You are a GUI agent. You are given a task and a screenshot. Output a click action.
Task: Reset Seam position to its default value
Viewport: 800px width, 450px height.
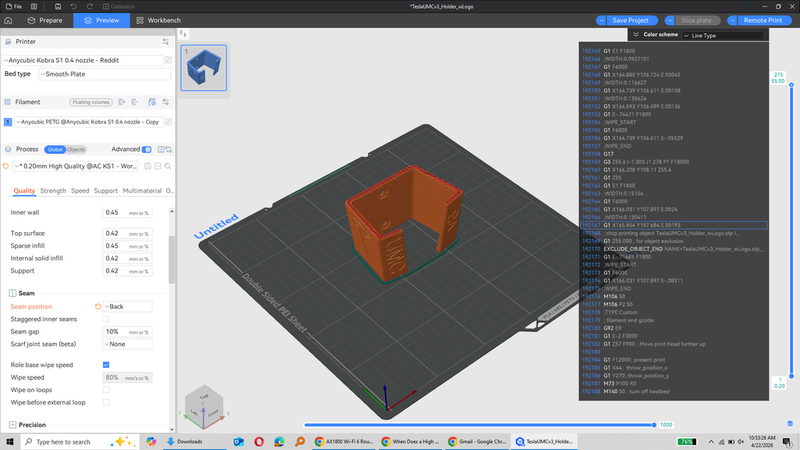pos(96,306)
